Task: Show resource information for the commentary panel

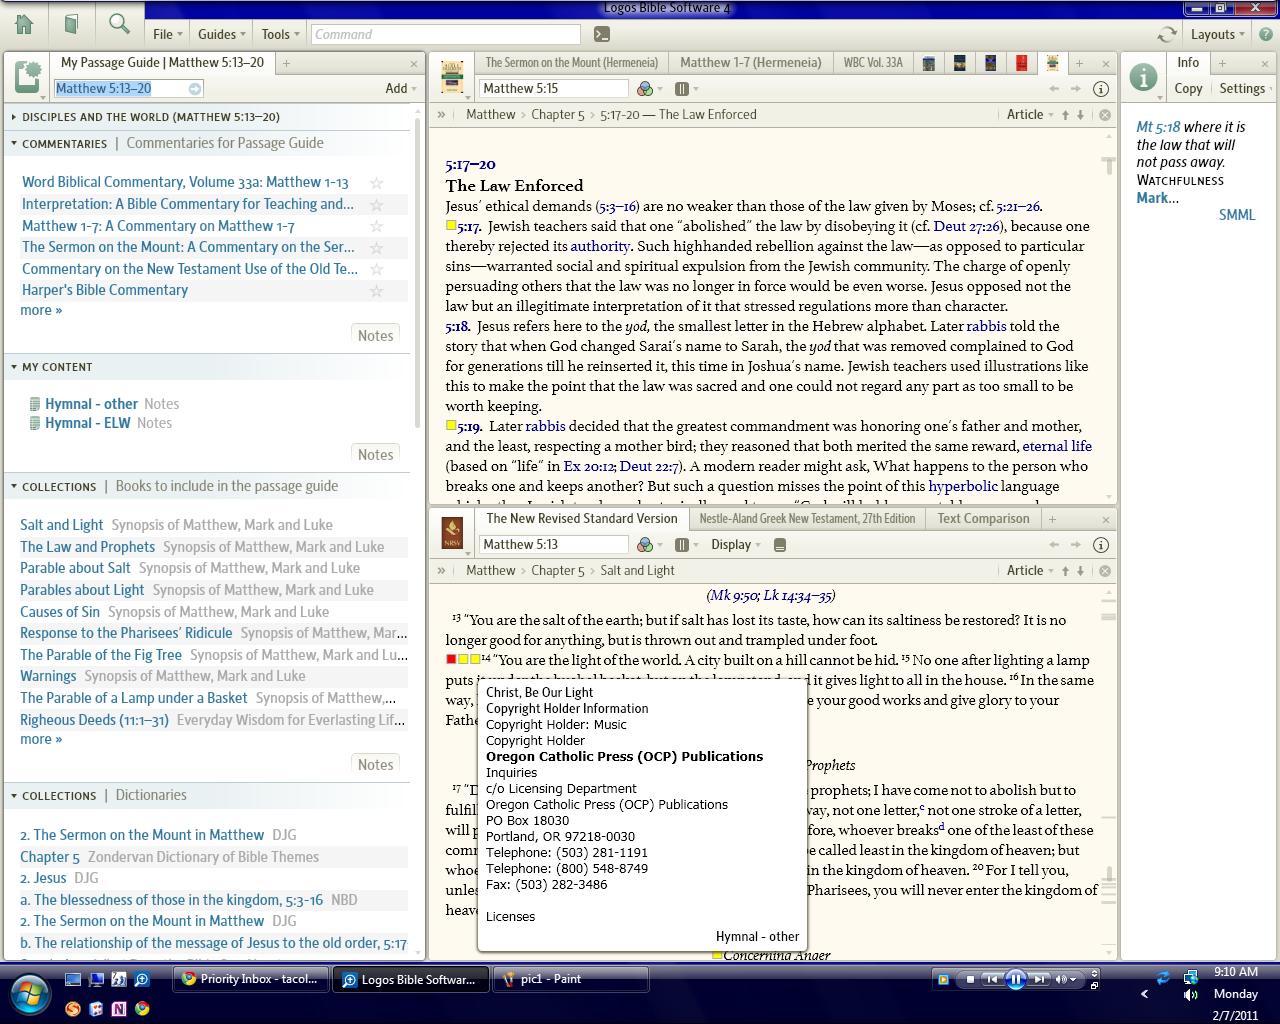Action: coord(1101,88)
